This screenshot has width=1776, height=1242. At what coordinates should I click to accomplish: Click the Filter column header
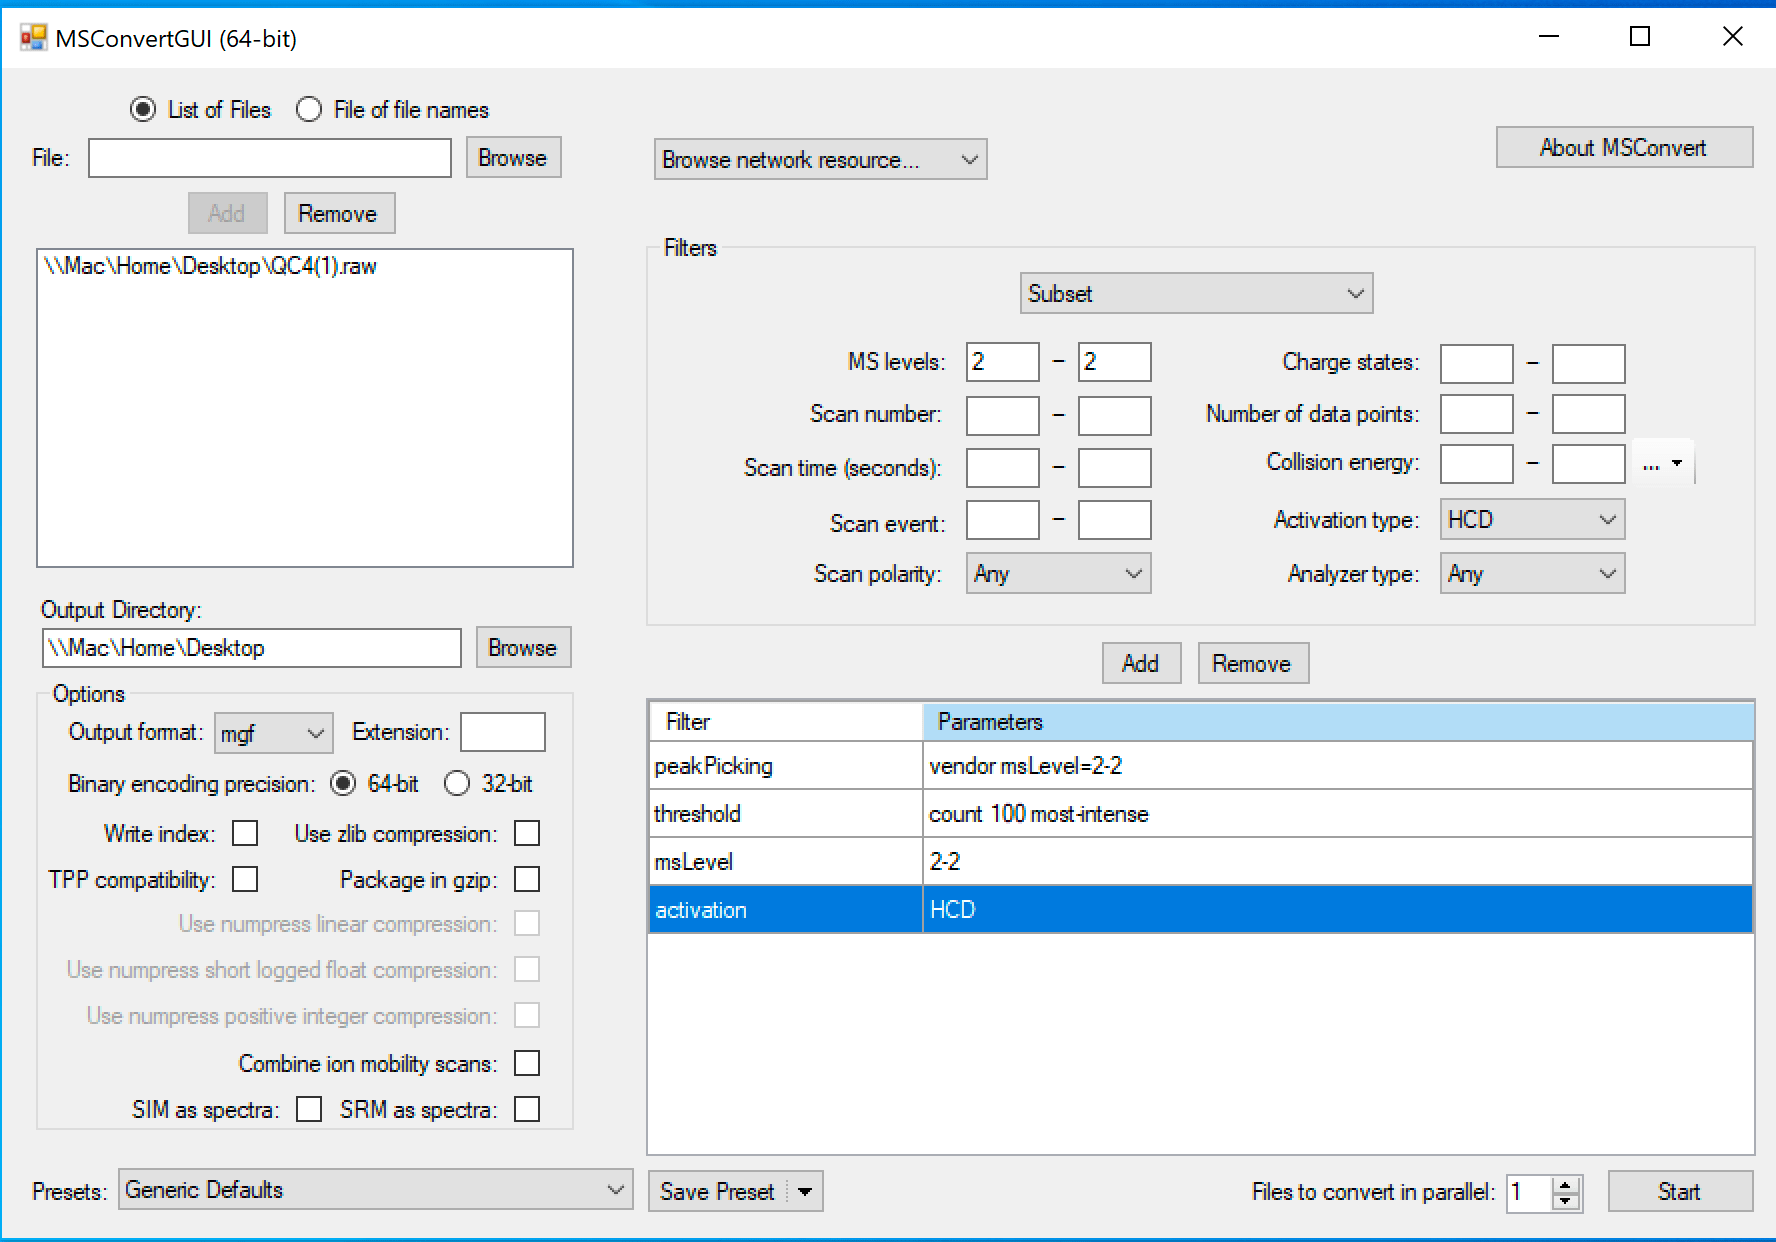[x=786, y=722]
